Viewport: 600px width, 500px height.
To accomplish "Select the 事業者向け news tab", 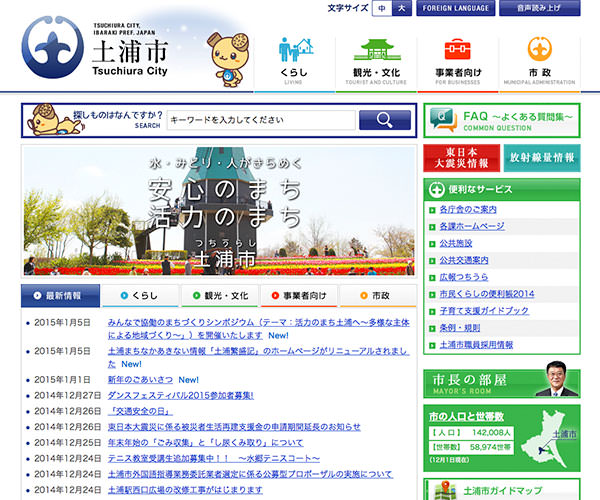I will click(299, 296).
